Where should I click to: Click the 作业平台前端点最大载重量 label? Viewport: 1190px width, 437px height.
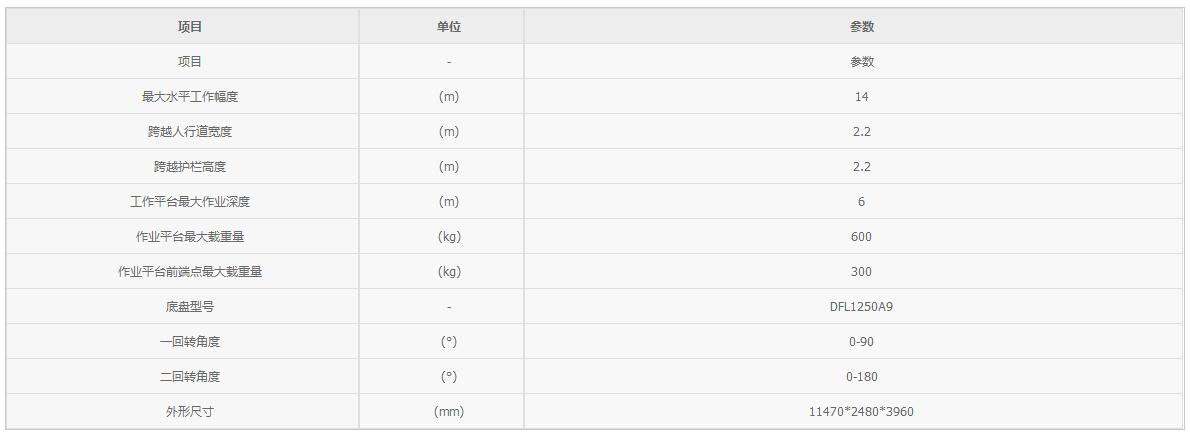point(190,272)
